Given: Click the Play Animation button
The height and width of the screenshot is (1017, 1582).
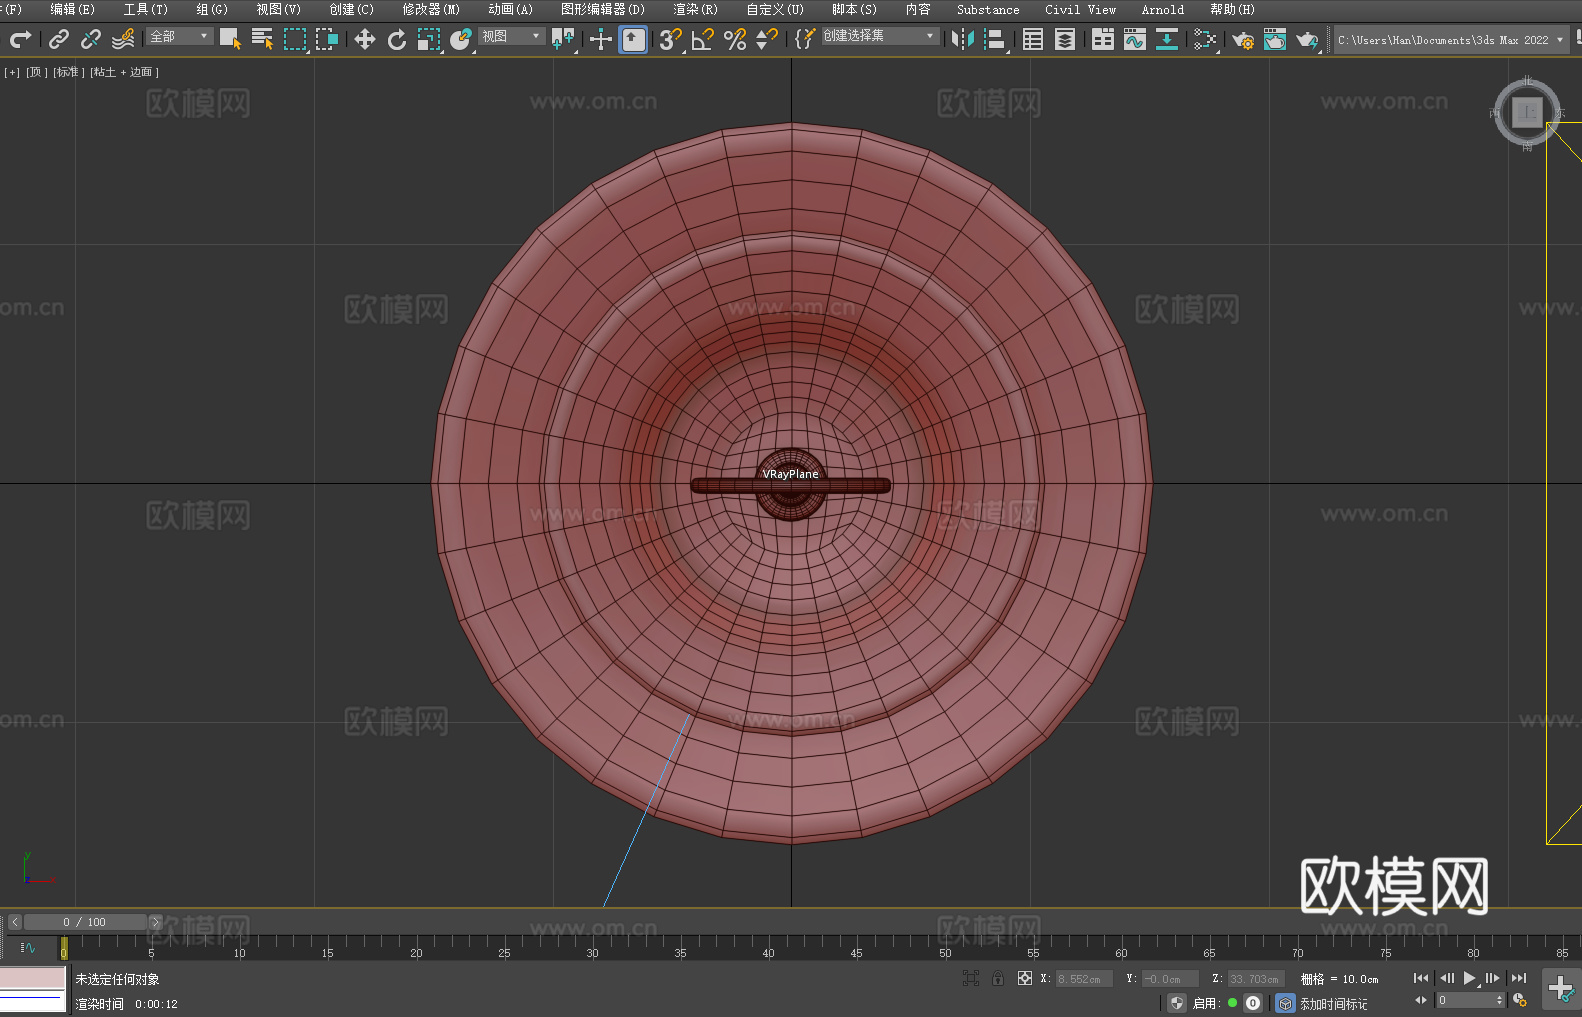Looking at the screenshot, I should click(x=1470, y=979).
